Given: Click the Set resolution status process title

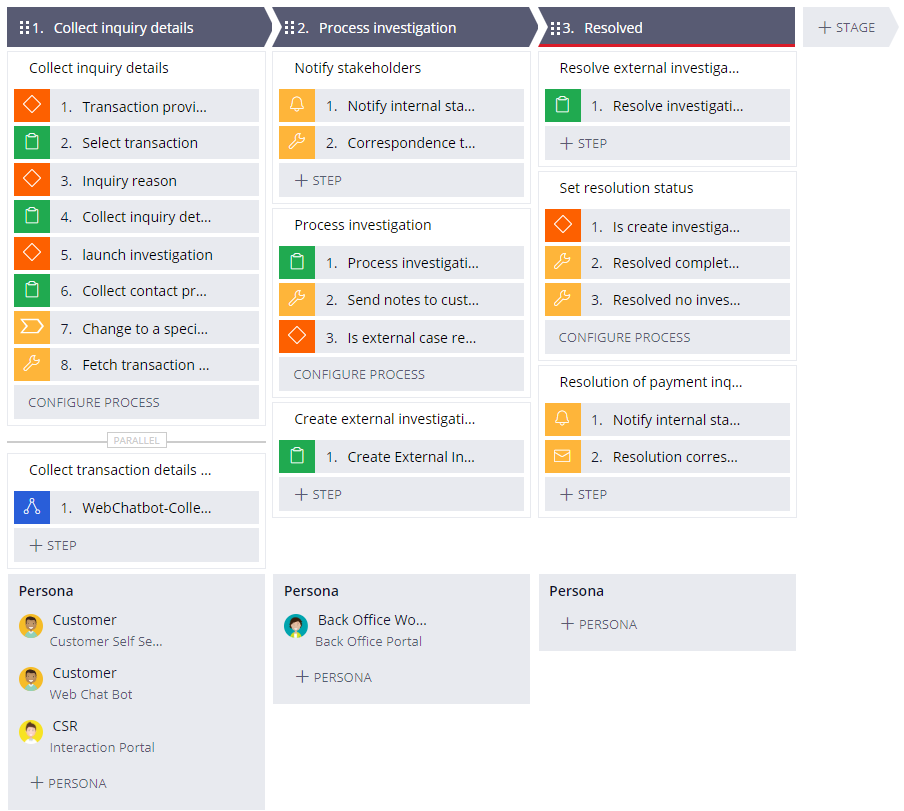Looking at the screenshot, I should pyautogui.click(x=626, y=188).
